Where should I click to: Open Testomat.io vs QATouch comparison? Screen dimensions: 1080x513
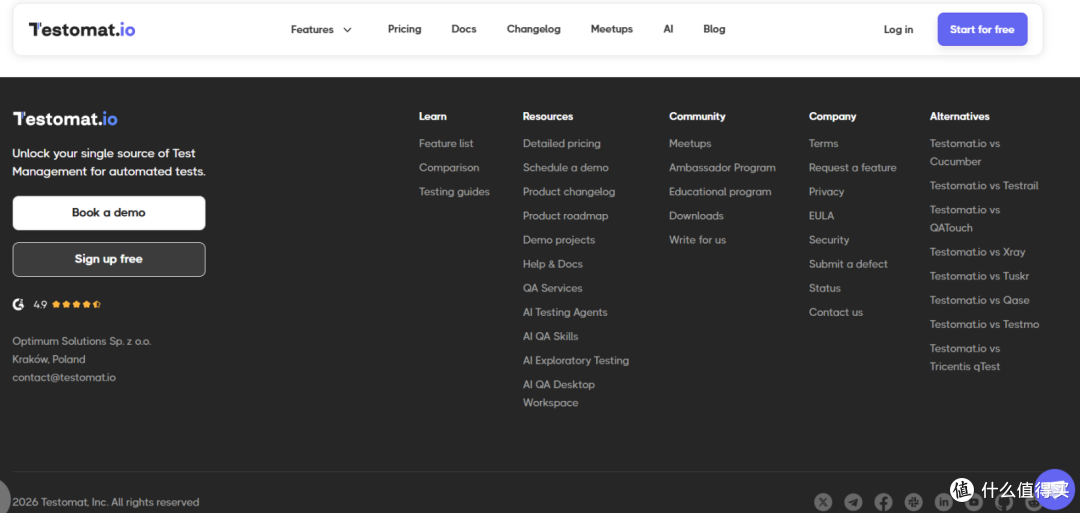(x=964, y=218)
